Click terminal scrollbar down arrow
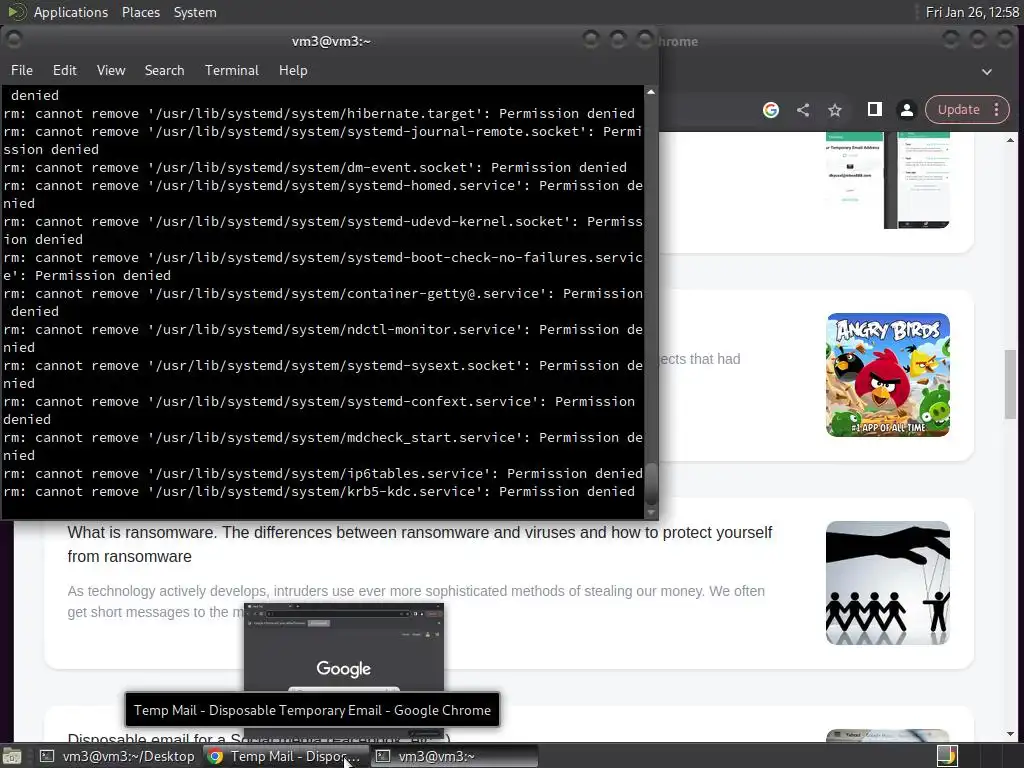The image size is (1024, 768). pos(650,513)
